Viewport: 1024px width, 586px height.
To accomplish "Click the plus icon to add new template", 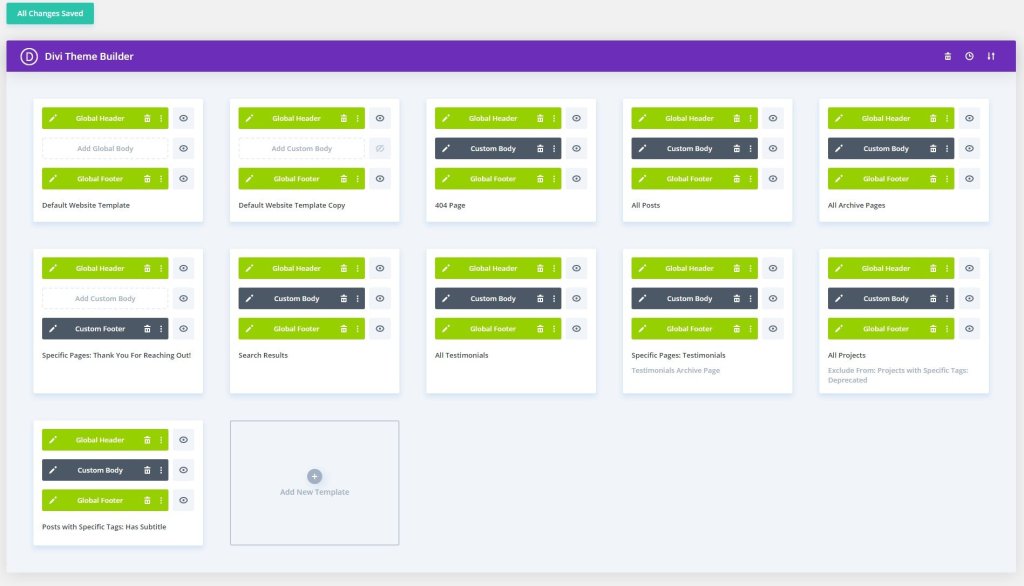I will pyautogui.click(x=314, y=476).
